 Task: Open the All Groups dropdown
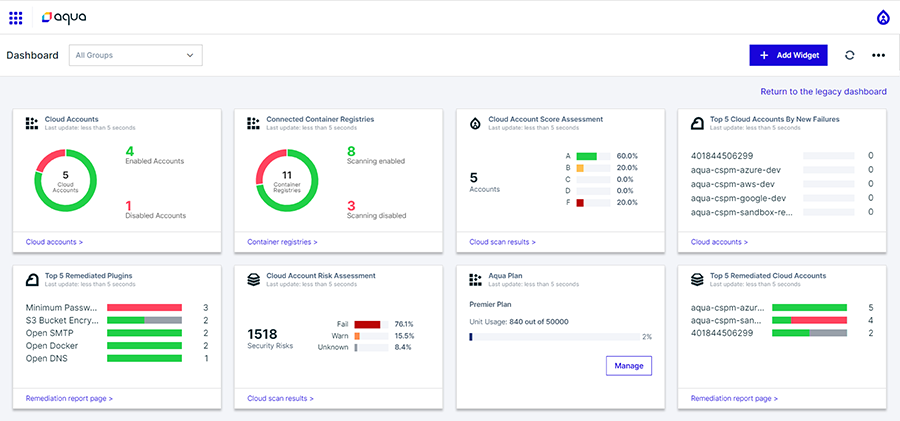pyautogui.click(x=135, y=55)
